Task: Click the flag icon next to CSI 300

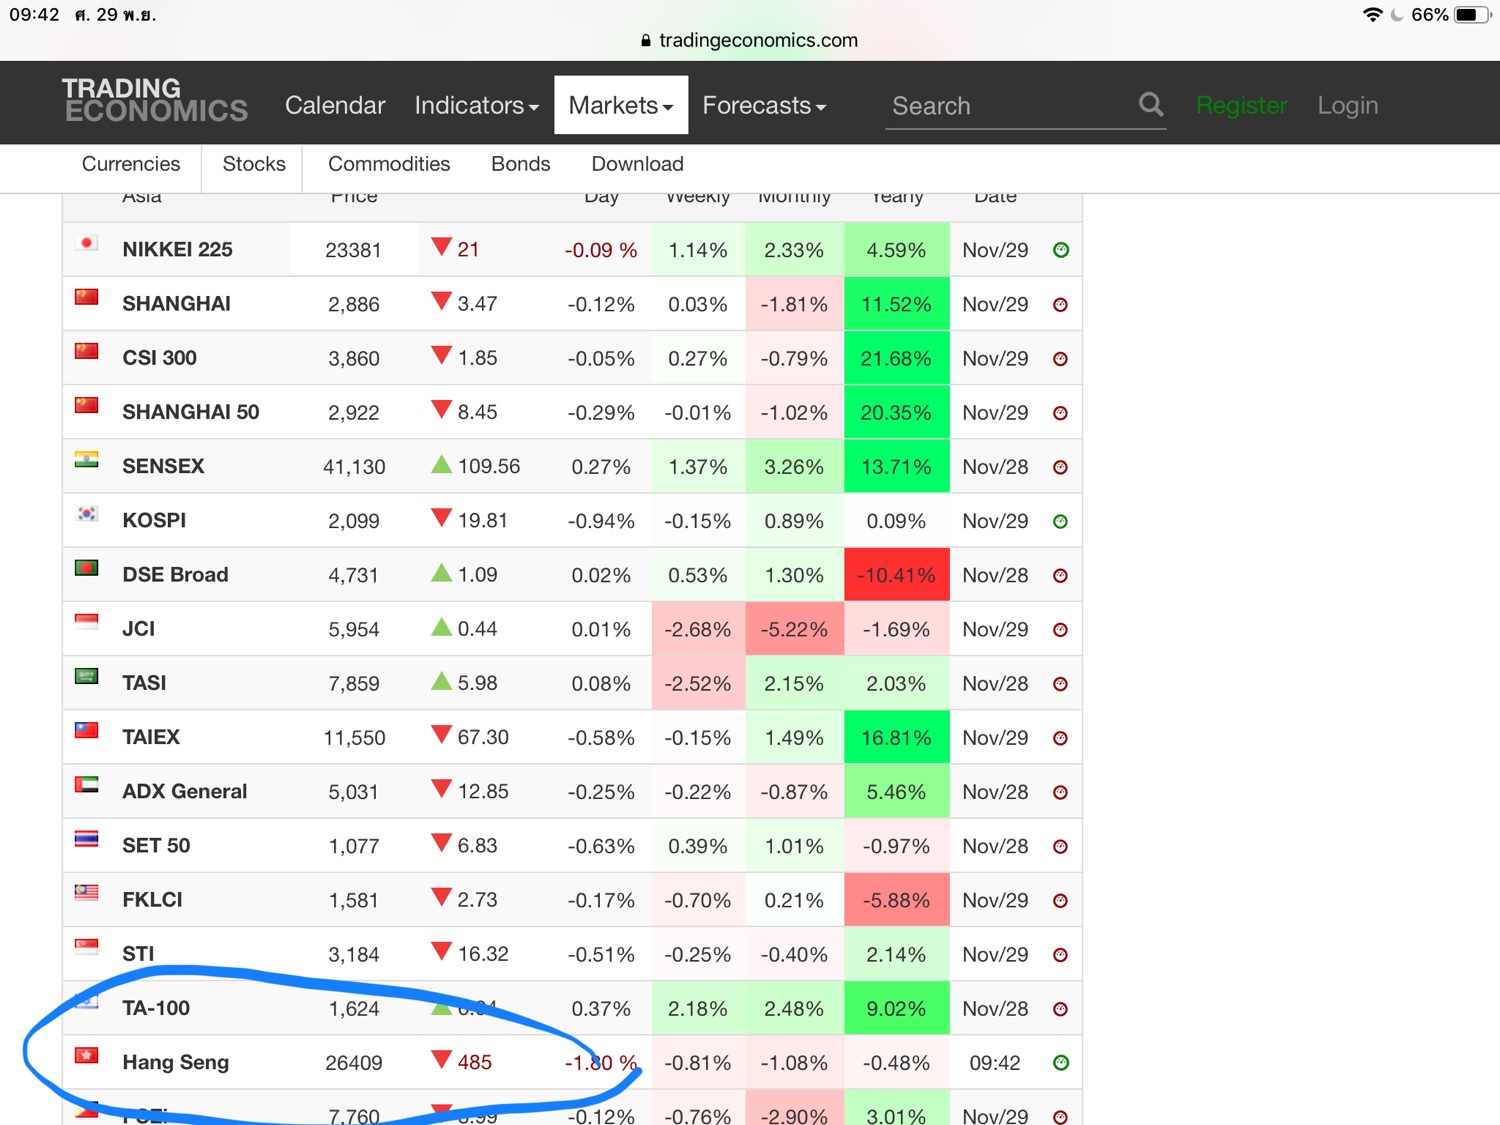Action: (x=87, y=350)
